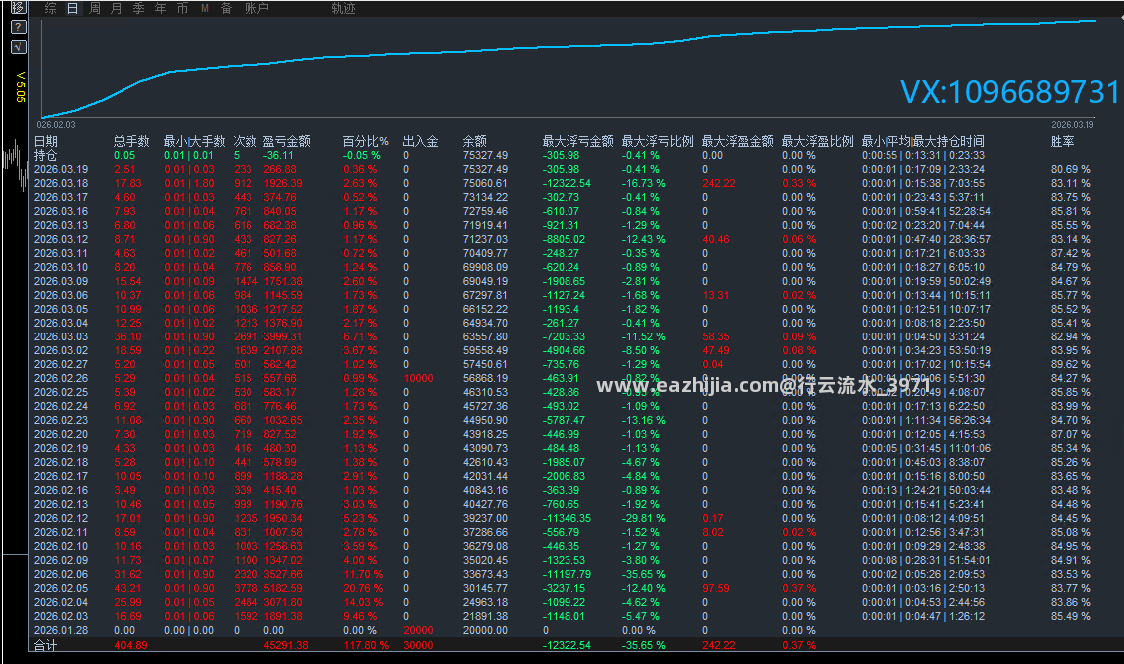Select the 2026.03.12 date row
This screenshot has height=664, width=1124.
point(61,239)
